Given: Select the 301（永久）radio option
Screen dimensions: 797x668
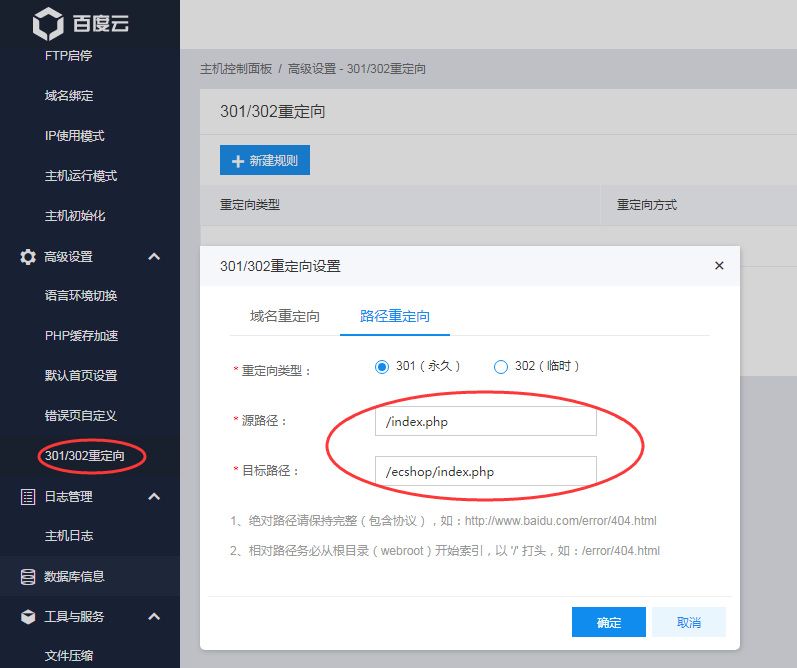Looking at the screenshot, I should tap(381, 367).
